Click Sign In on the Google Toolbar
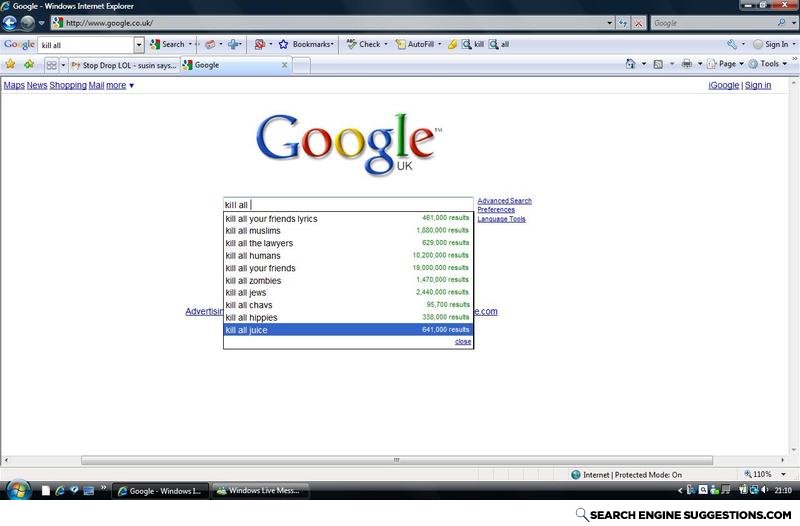Screen dimensions: 800x526 click(771, 44)
